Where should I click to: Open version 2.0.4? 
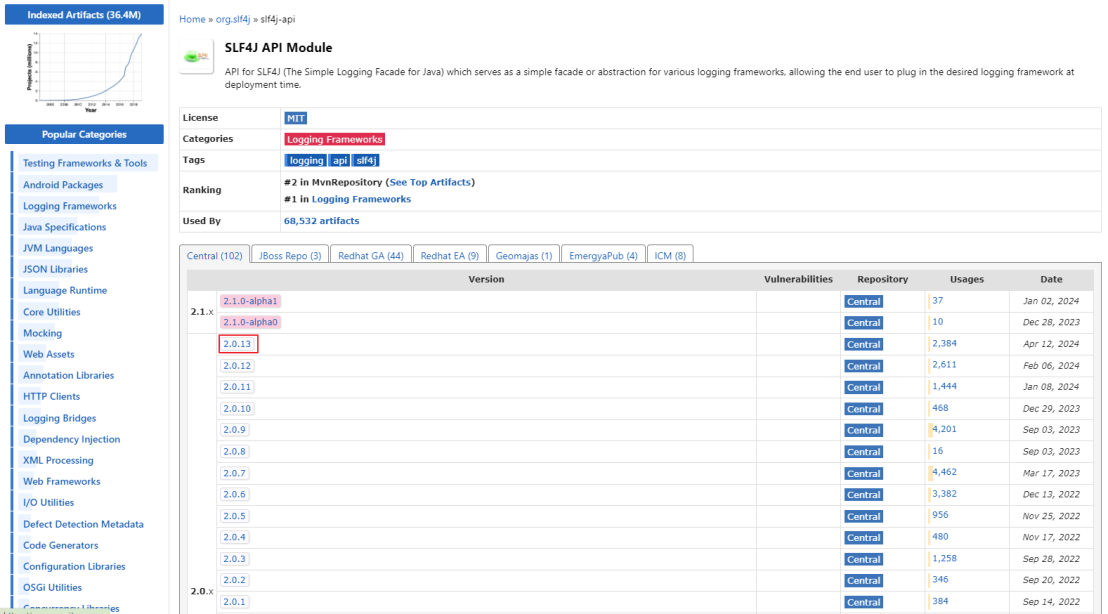tap(234, 537)
